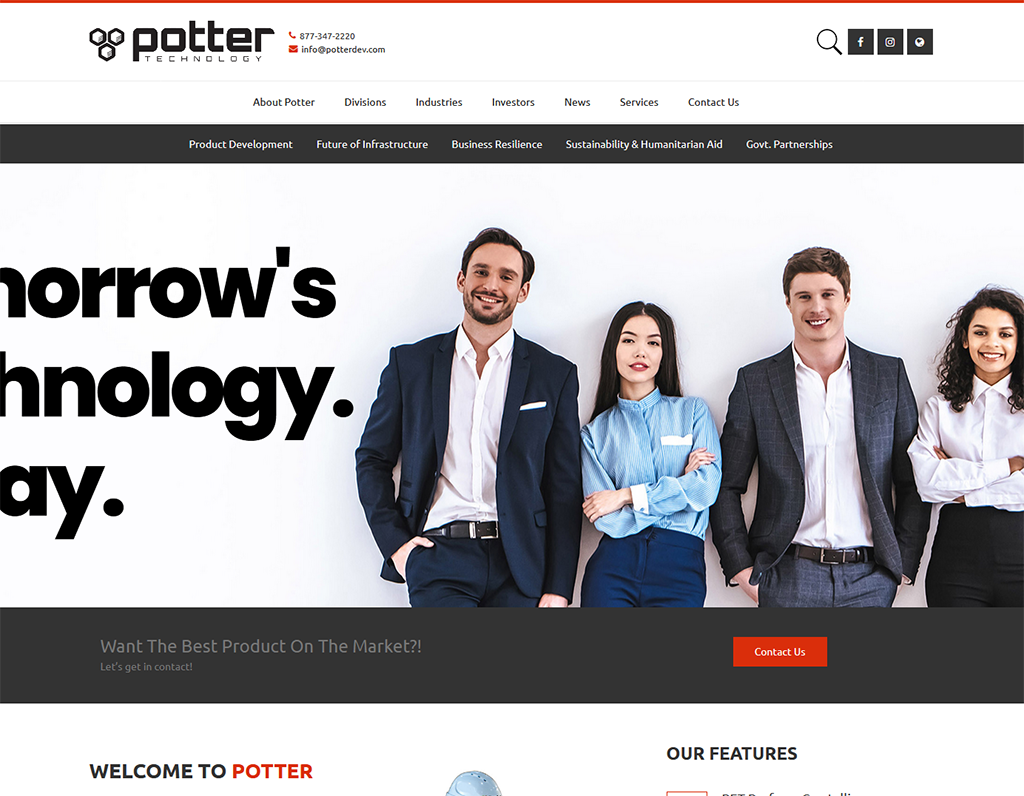This screenshot has width=1024, height=796.
Task: Open Product Development in the dark bar
Action: pyautogui.click(x=241, y=144)
